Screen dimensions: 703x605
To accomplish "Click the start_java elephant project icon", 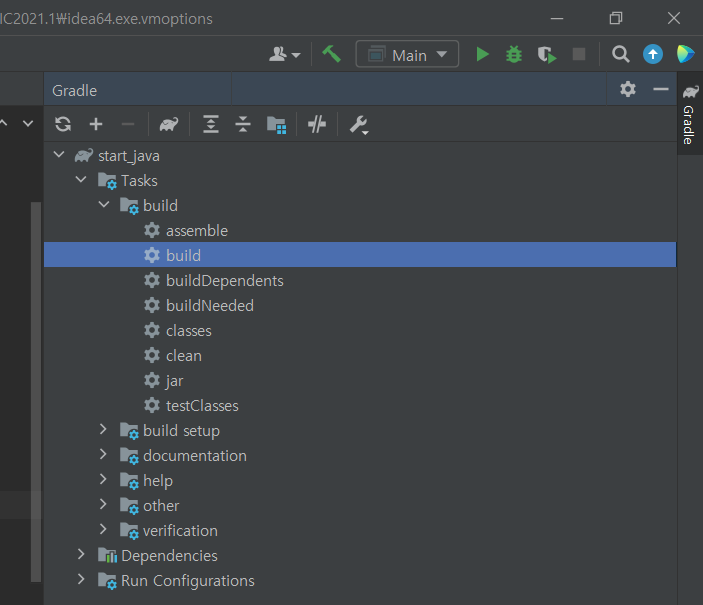I will (x=84, y=156).
